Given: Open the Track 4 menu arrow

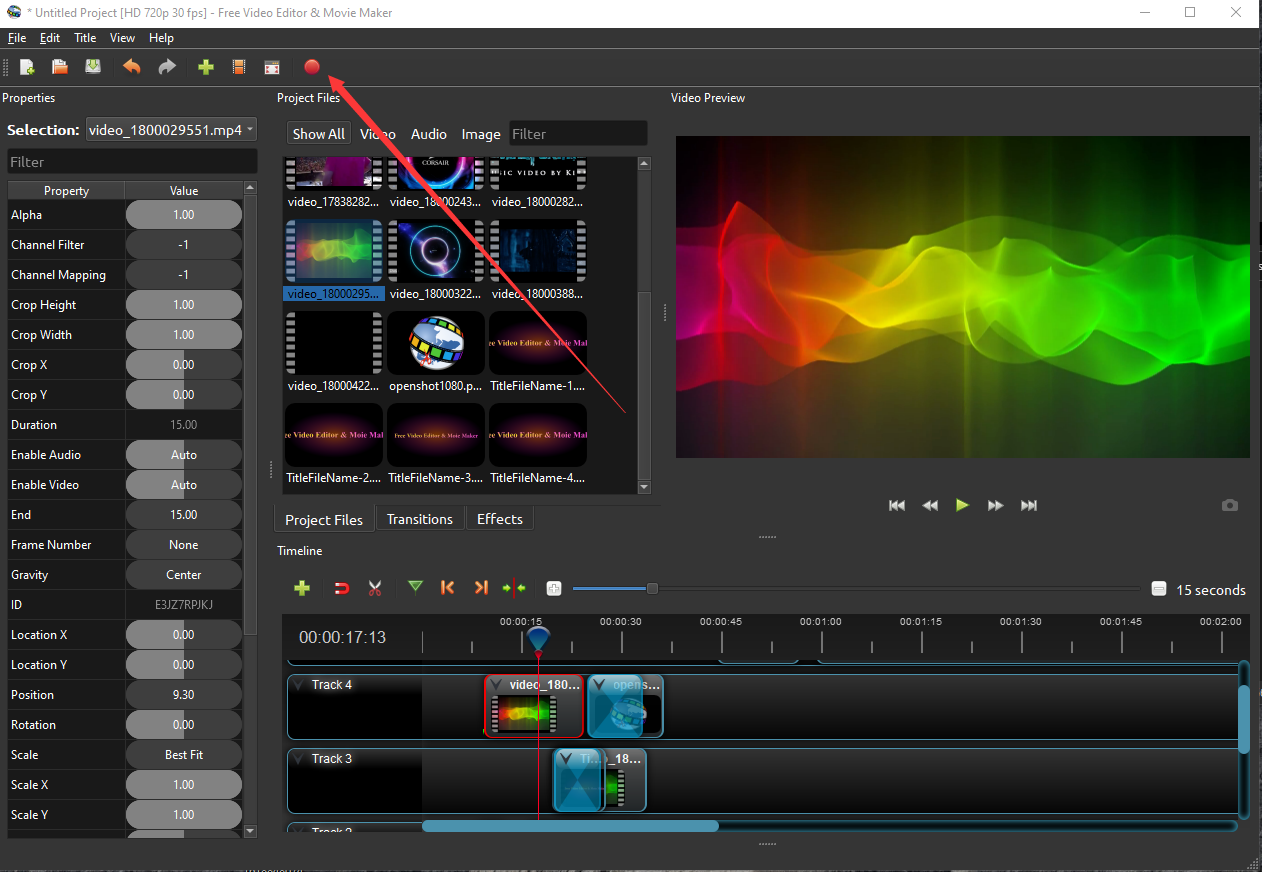Looking at the screenshot, I should (x=298, y=685).
